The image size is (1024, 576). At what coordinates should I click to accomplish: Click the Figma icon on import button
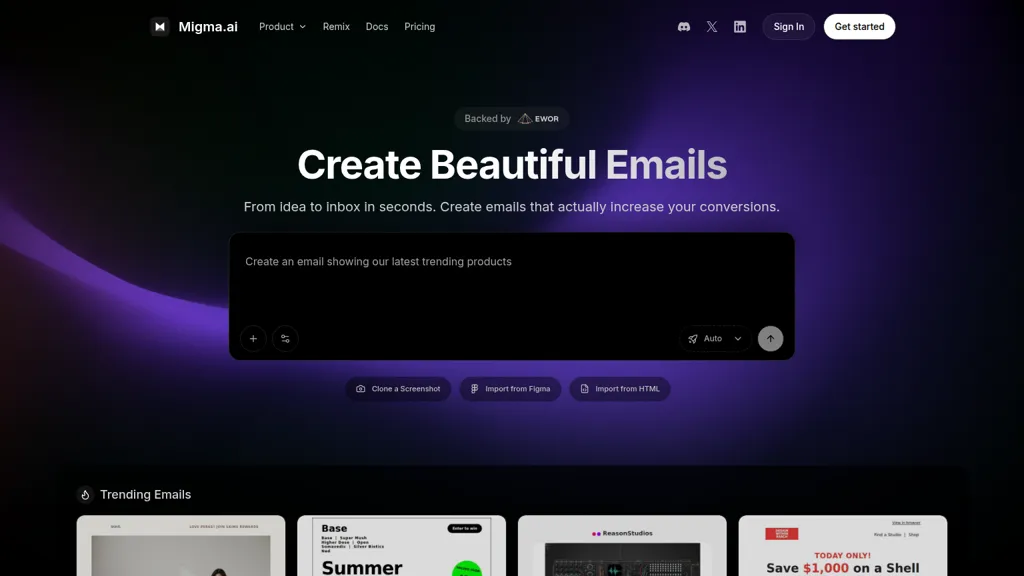(x=473, y=389)
